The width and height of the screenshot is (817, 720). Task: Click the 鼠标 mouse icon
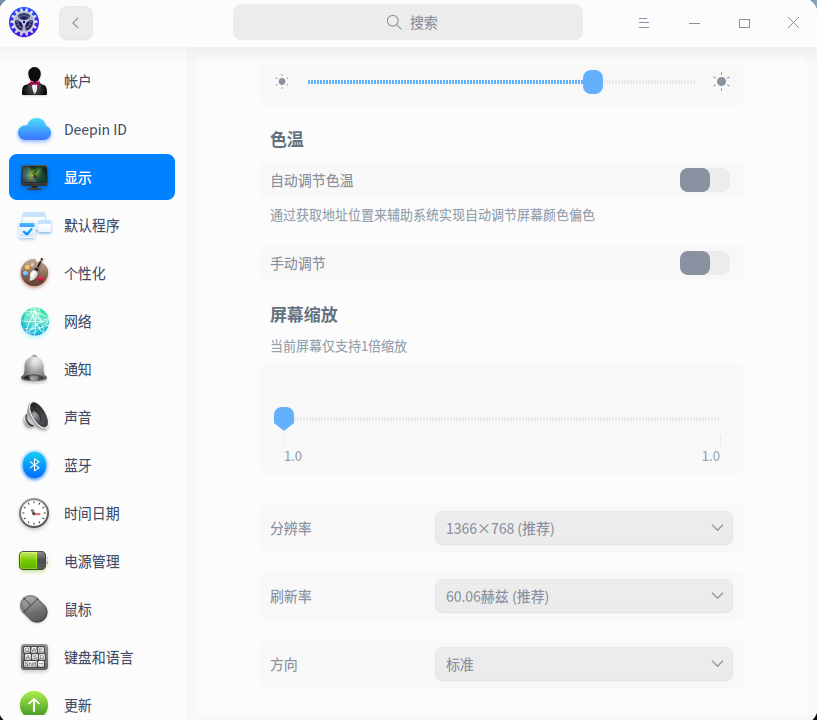pos(34,609)
